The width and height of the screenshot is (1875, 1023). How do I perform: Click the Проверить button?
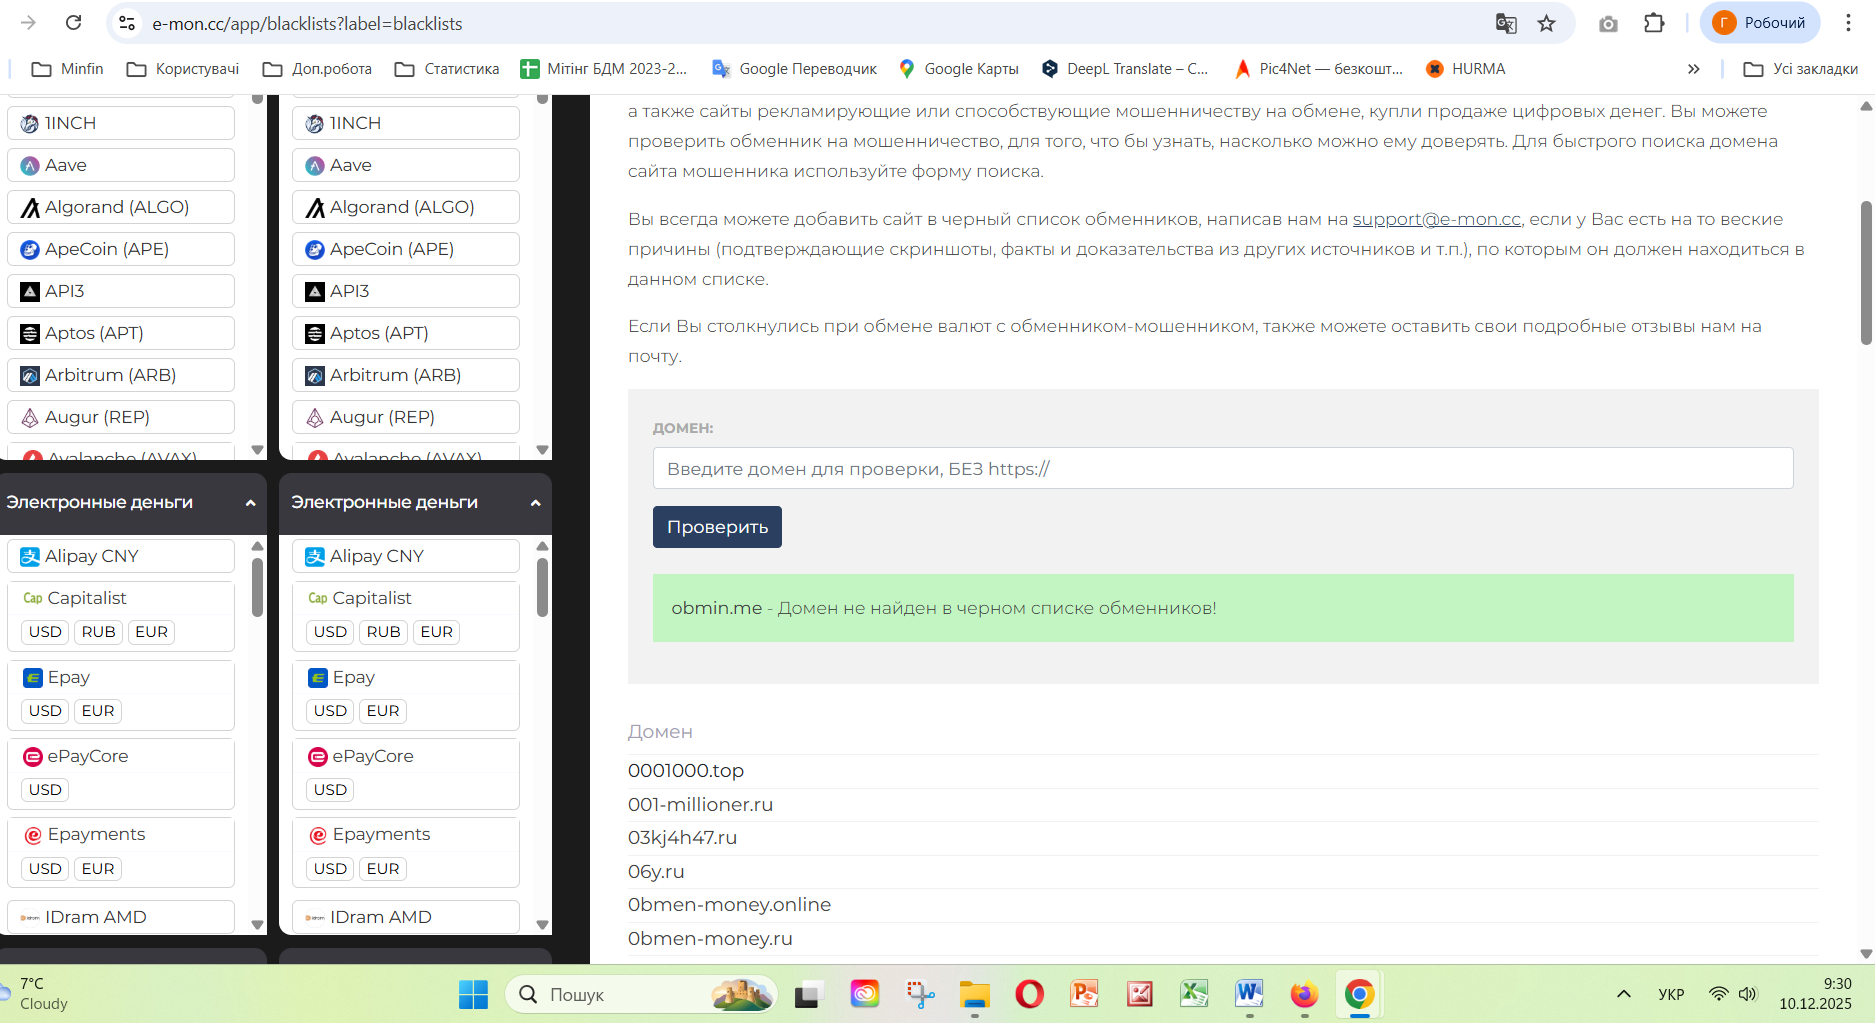pos(717,527)
